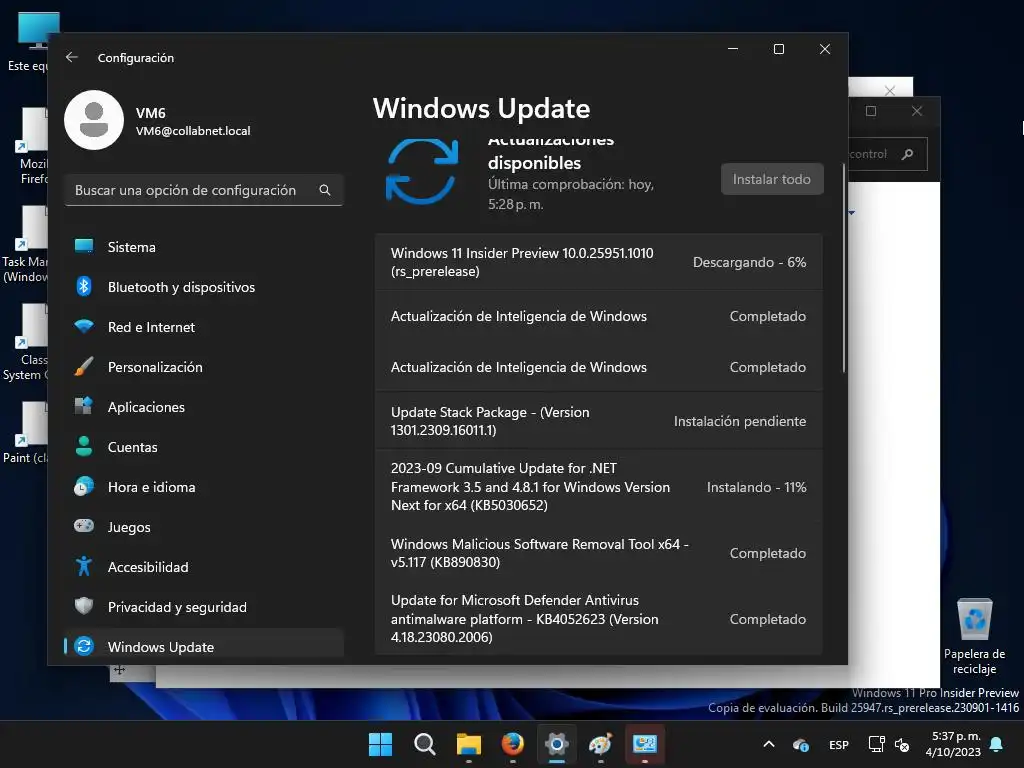Image resolution: width=1024 pixels, height=768 pixels.
Task: Click the Personalización brush icon
Action: tap(84, 366)
